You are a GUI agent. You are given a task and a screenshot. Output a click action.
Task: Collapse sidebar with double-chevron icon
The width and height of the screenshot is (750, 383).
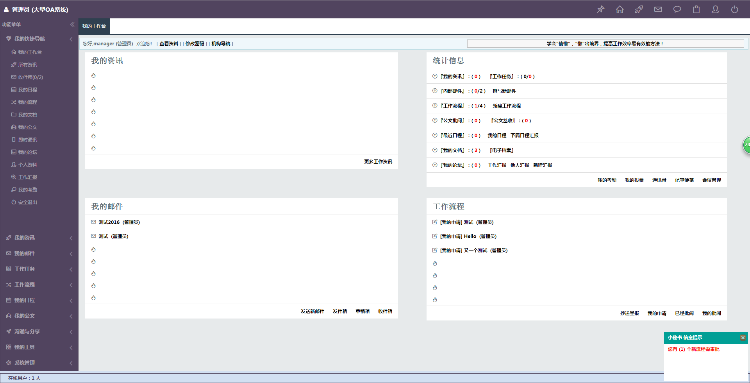[x=72, y=24]
